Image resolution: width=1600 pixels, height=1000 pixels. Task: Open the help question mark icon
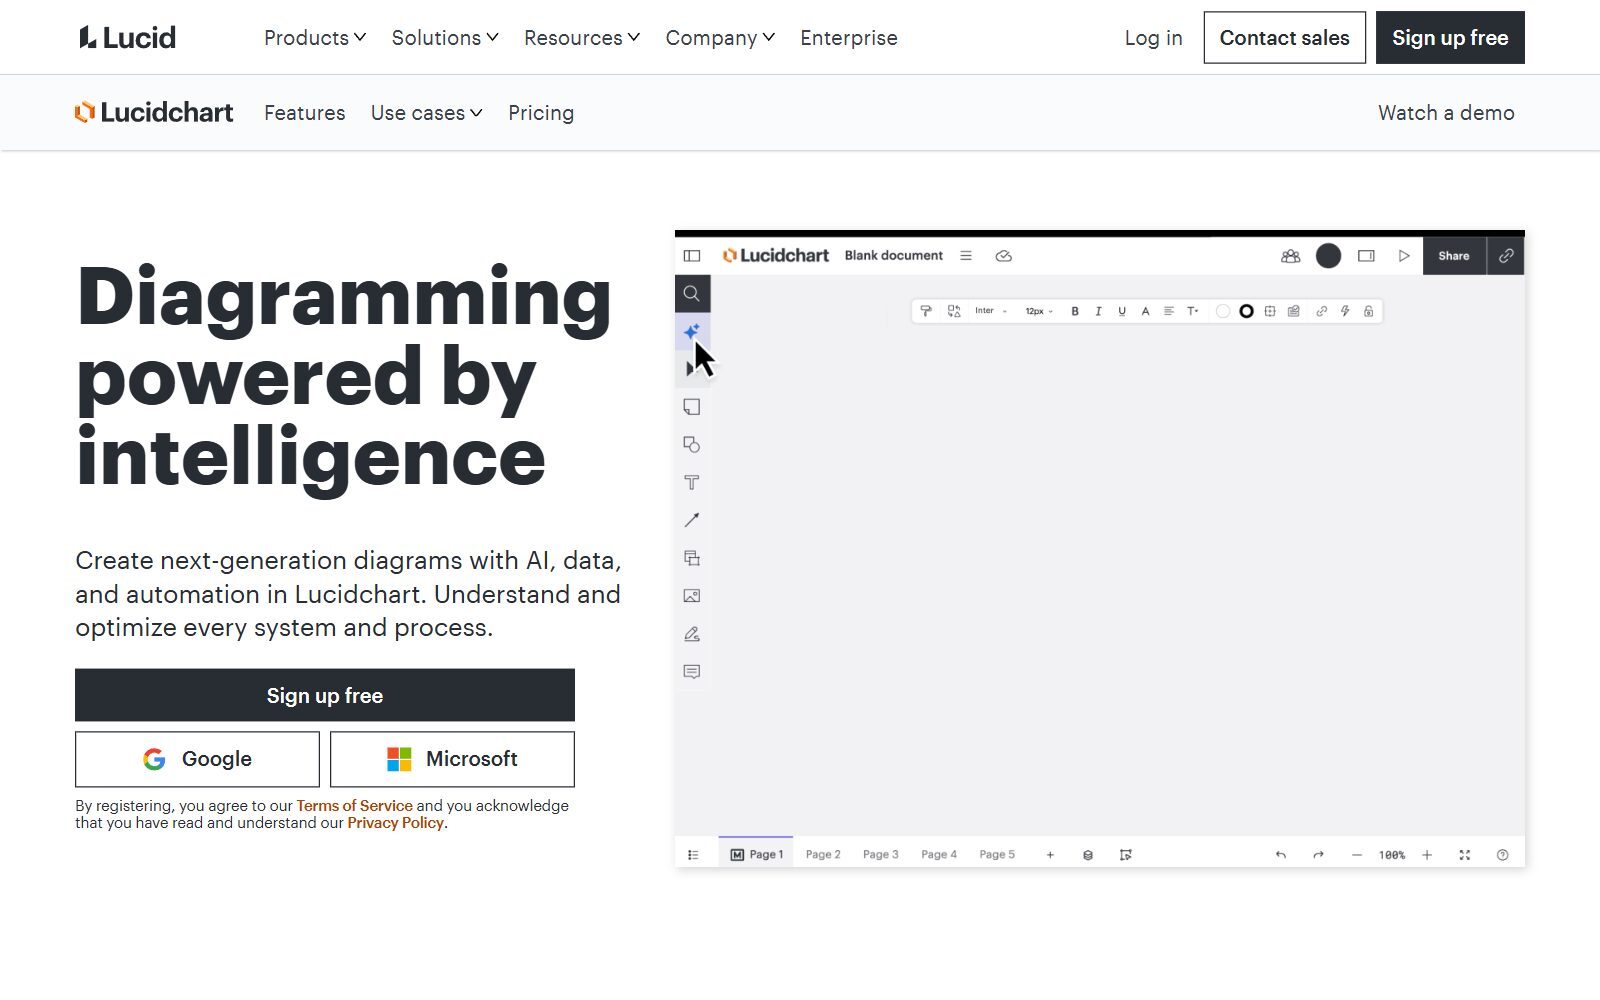1502,855
